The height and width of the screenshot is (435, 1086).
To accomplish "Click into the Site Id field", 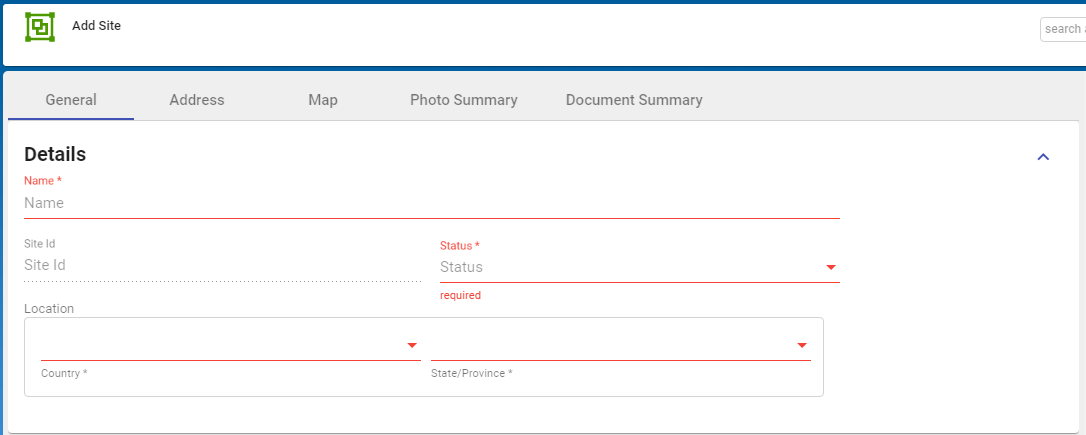I will pyautogui.click(x=222, y=266).
